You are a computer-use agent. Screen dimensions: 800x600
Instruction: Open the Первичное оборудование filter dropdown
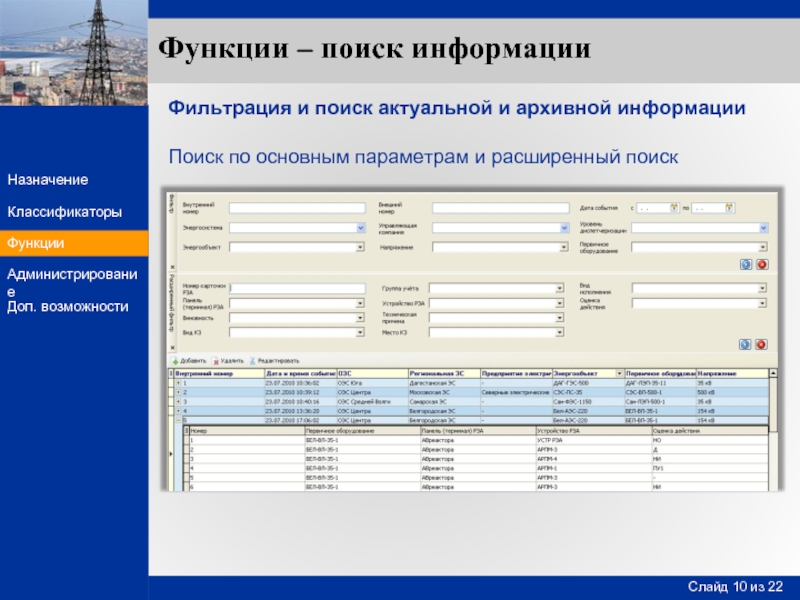763,247
